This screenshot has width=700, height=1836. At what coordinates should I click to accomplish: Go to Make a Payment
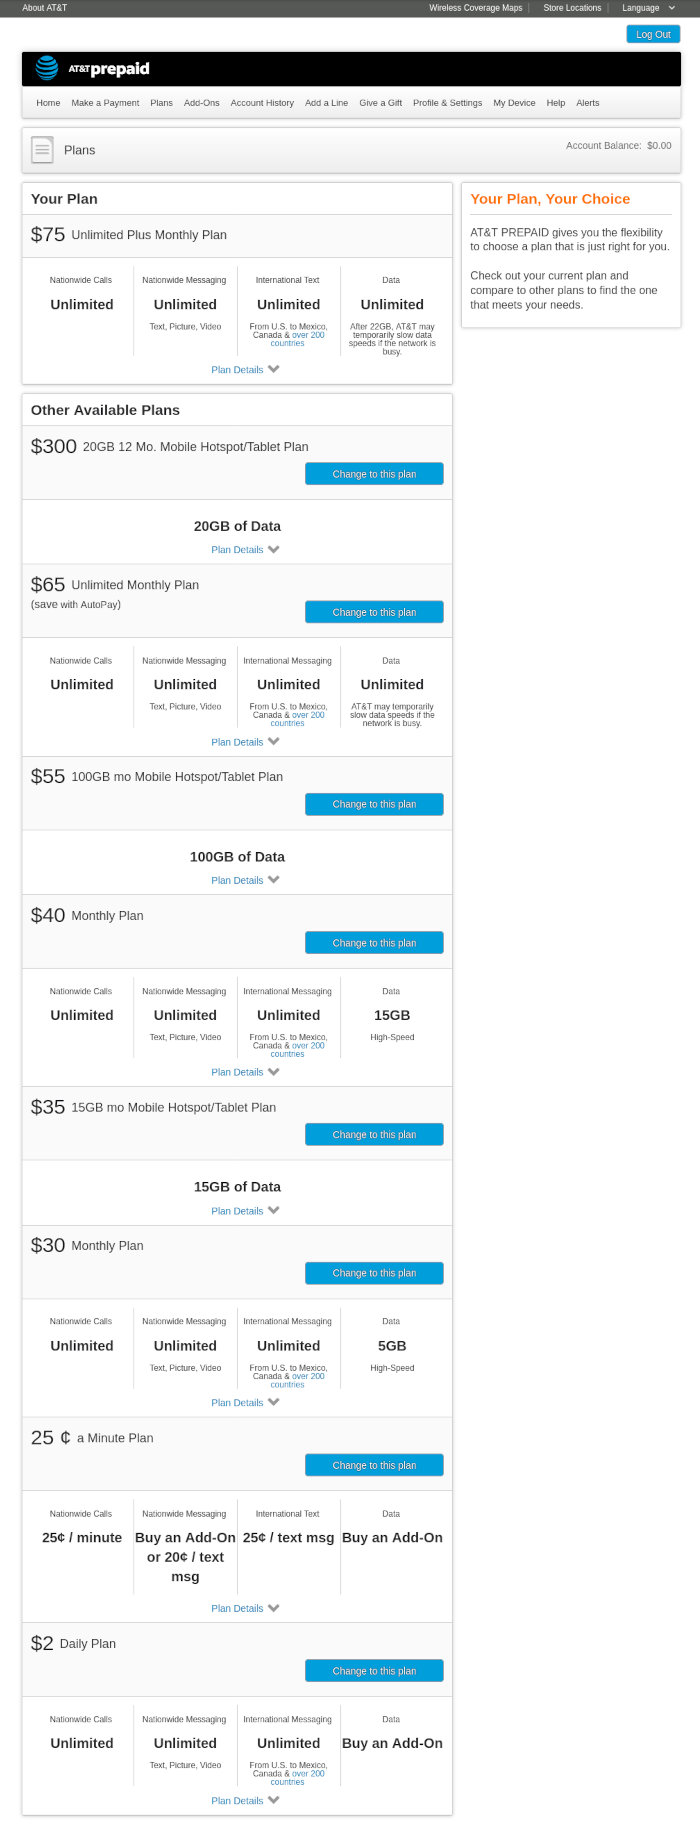(104, 103)
